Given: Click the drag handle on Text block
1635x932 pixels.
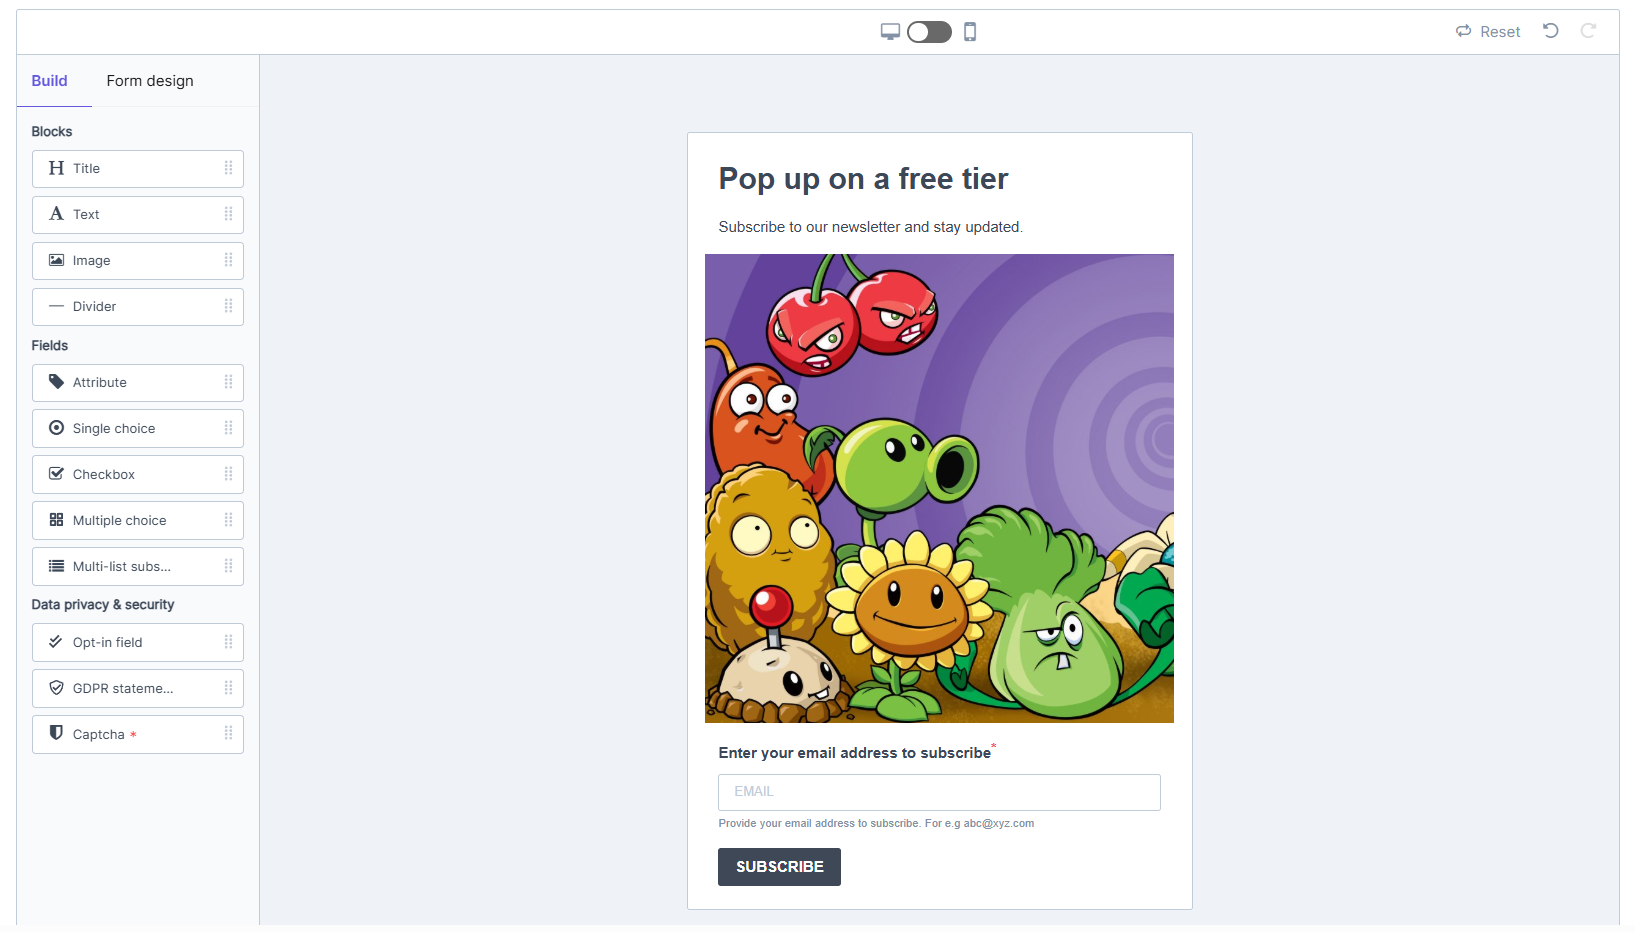Looking at the screenshot, I should (228, 215).
